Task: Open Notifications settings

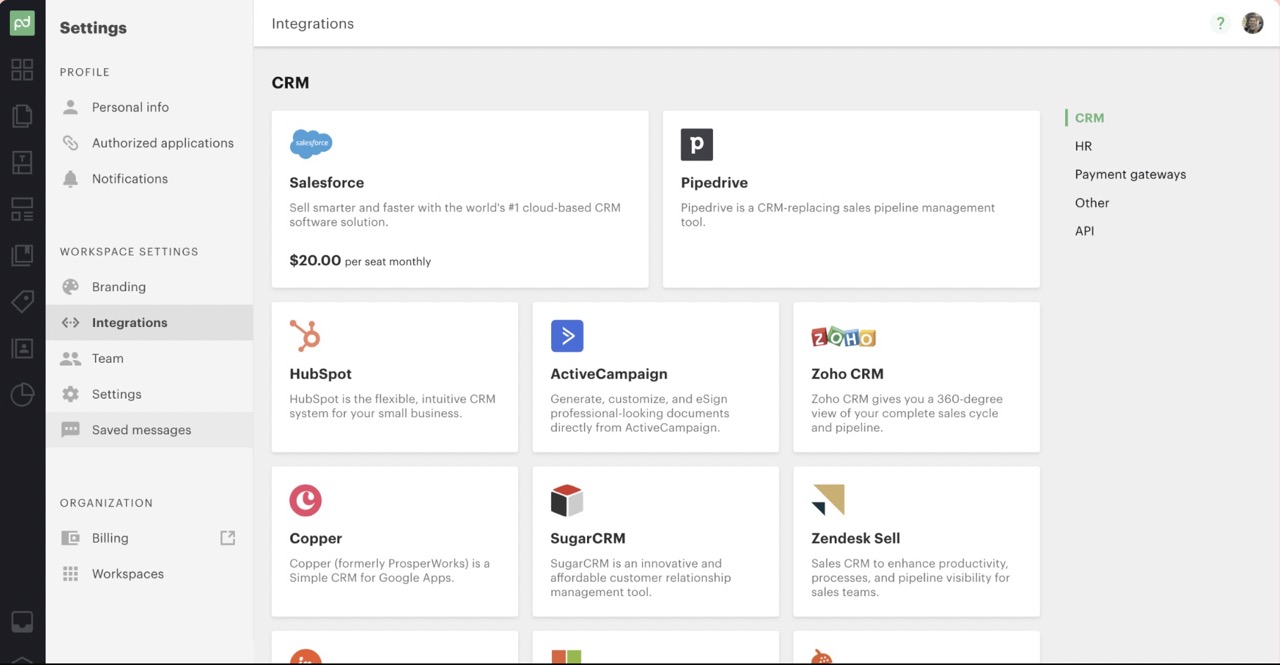Action: (x=149, y=179)
